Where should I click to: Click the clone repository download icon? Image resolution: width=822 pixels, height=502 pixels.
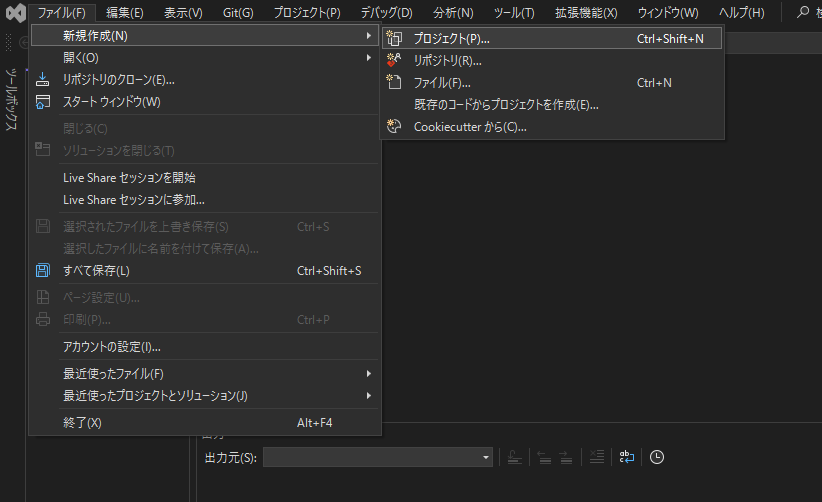[43, 80]
